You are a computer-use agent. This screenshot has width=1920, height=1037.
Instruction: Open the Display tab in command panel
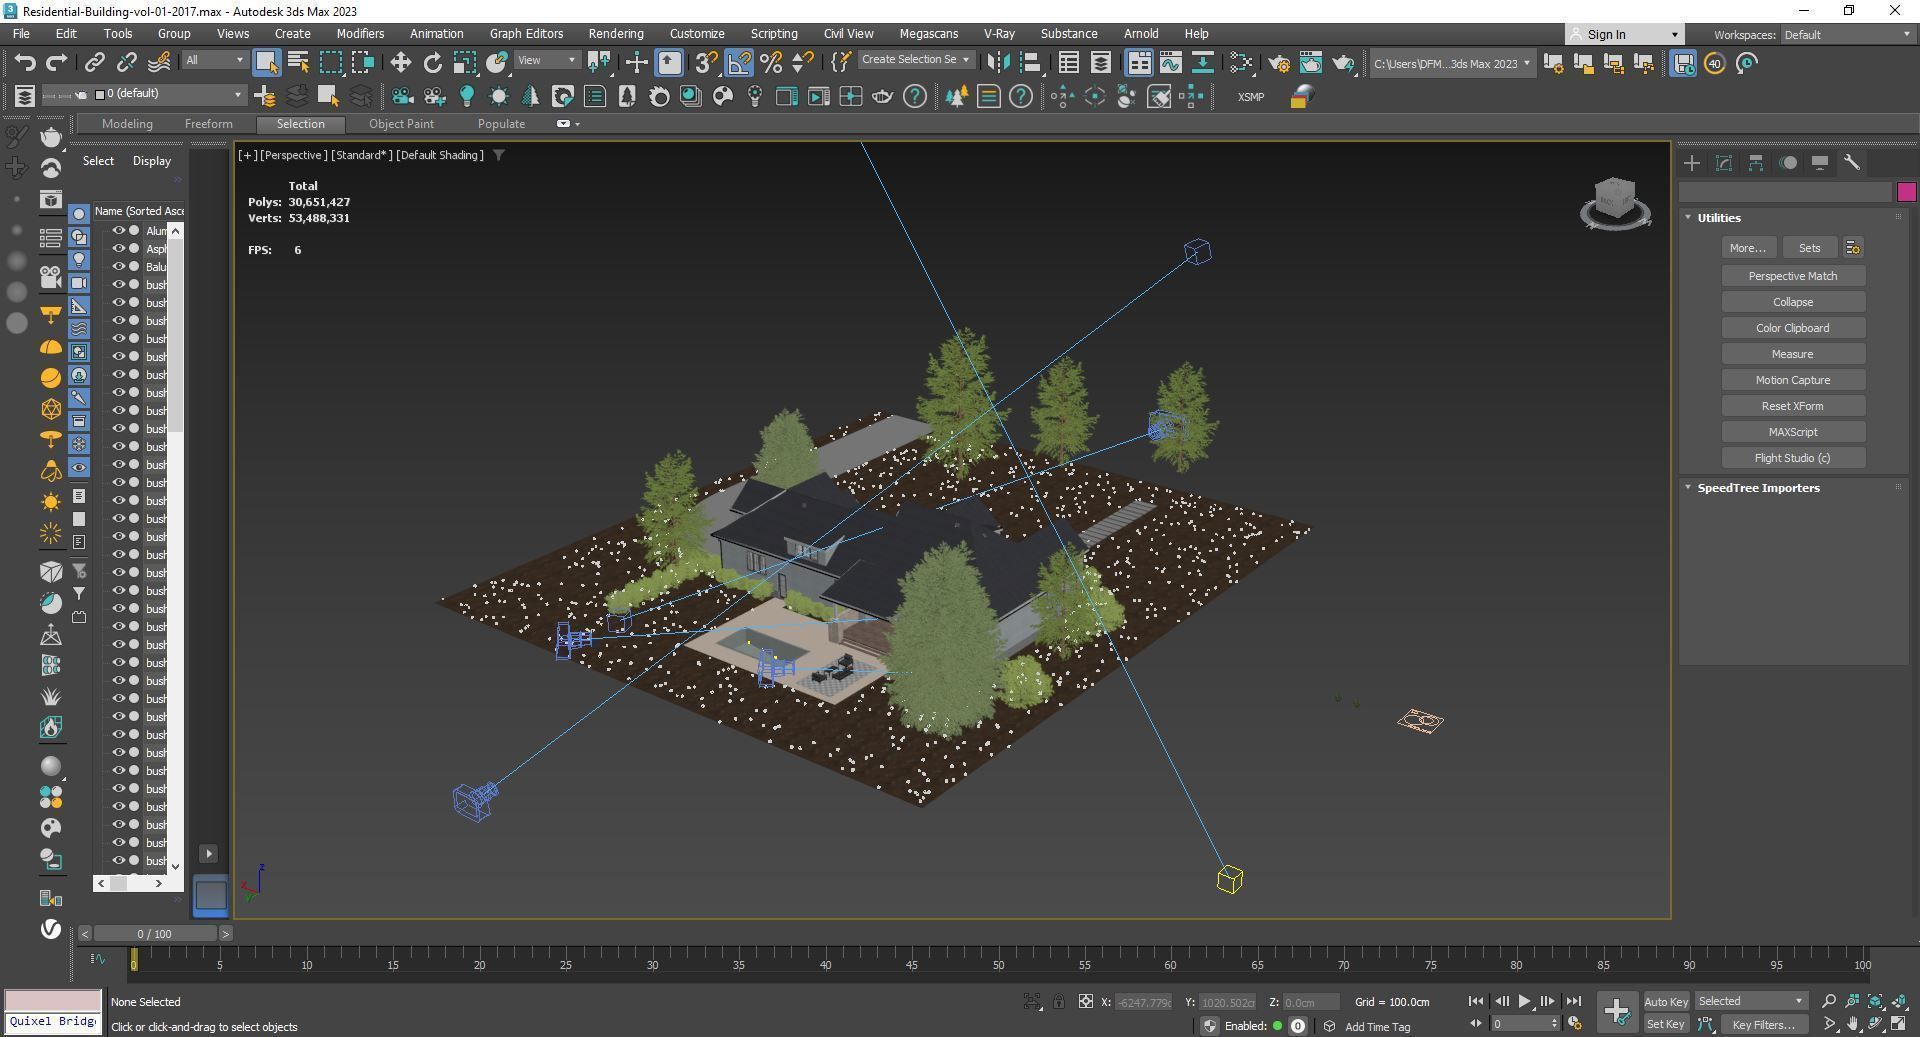pyautogui.click(x=1820, y=163)
